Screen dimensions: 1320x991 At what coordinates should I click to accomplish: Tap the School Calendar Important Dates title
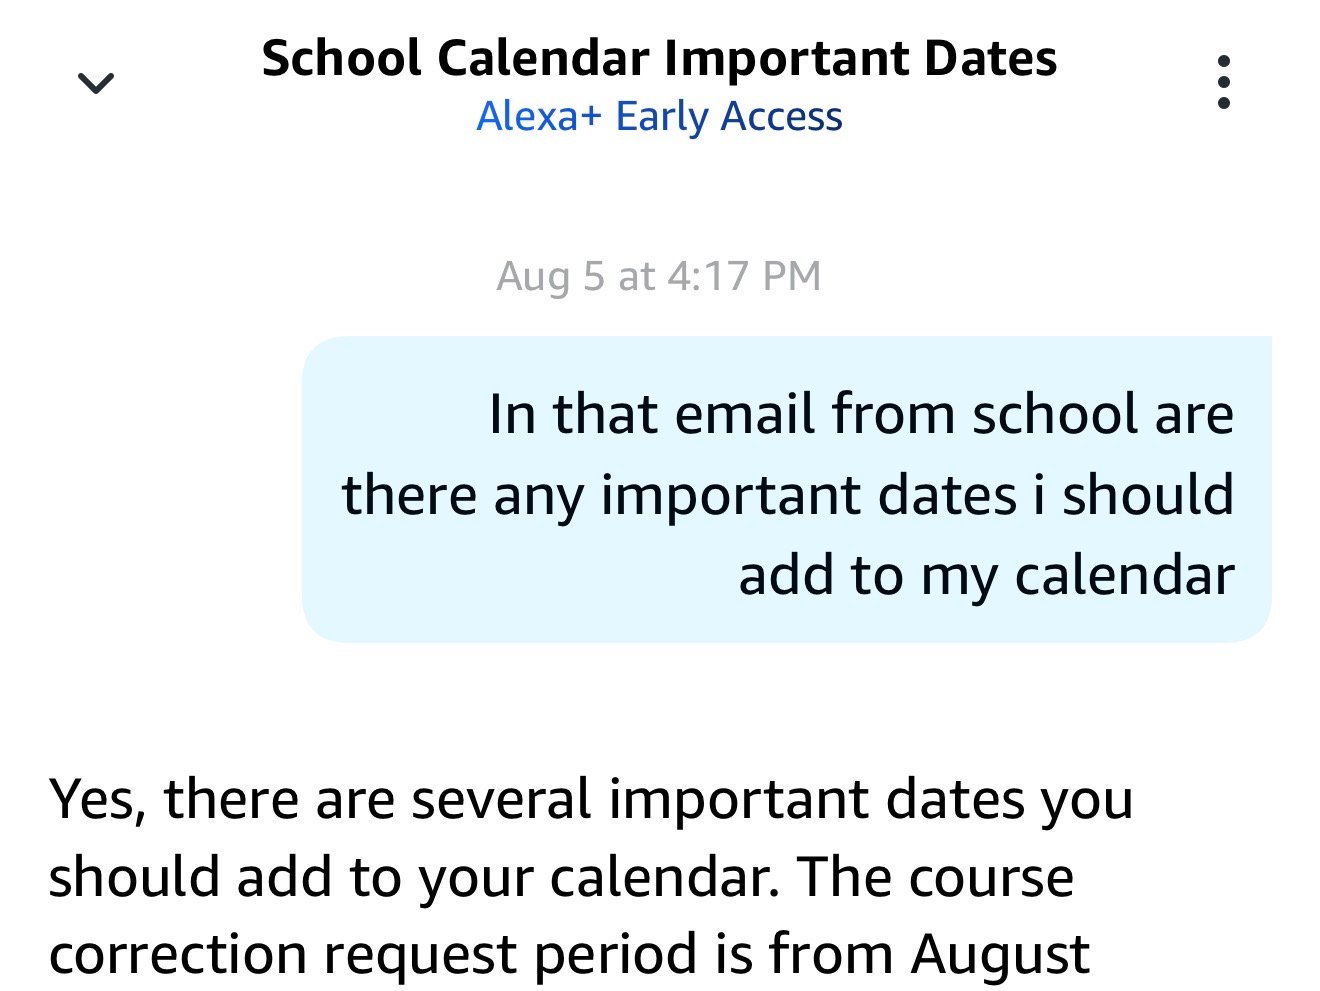[x=659, y=58]
